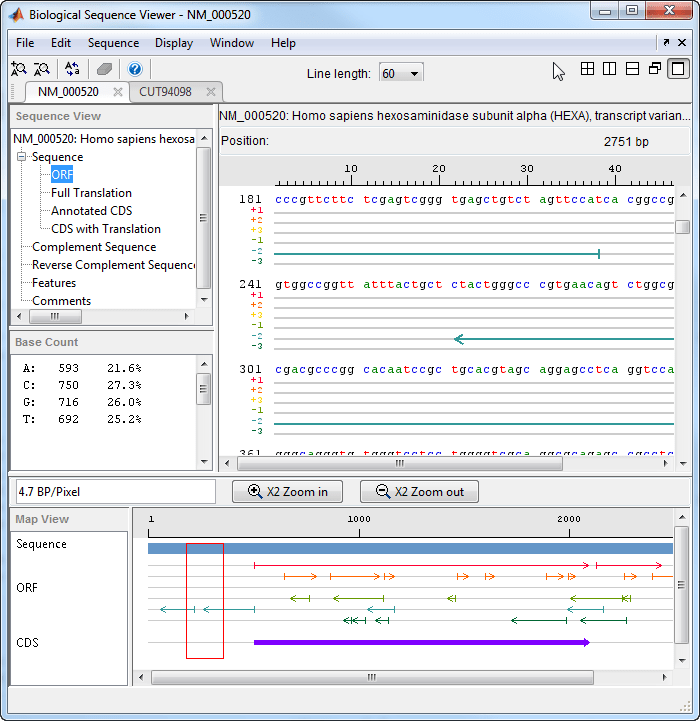Viewport: 700px width, 721px height.
Task: Click the Find ORF search icon
Action: tap(42, 69)
